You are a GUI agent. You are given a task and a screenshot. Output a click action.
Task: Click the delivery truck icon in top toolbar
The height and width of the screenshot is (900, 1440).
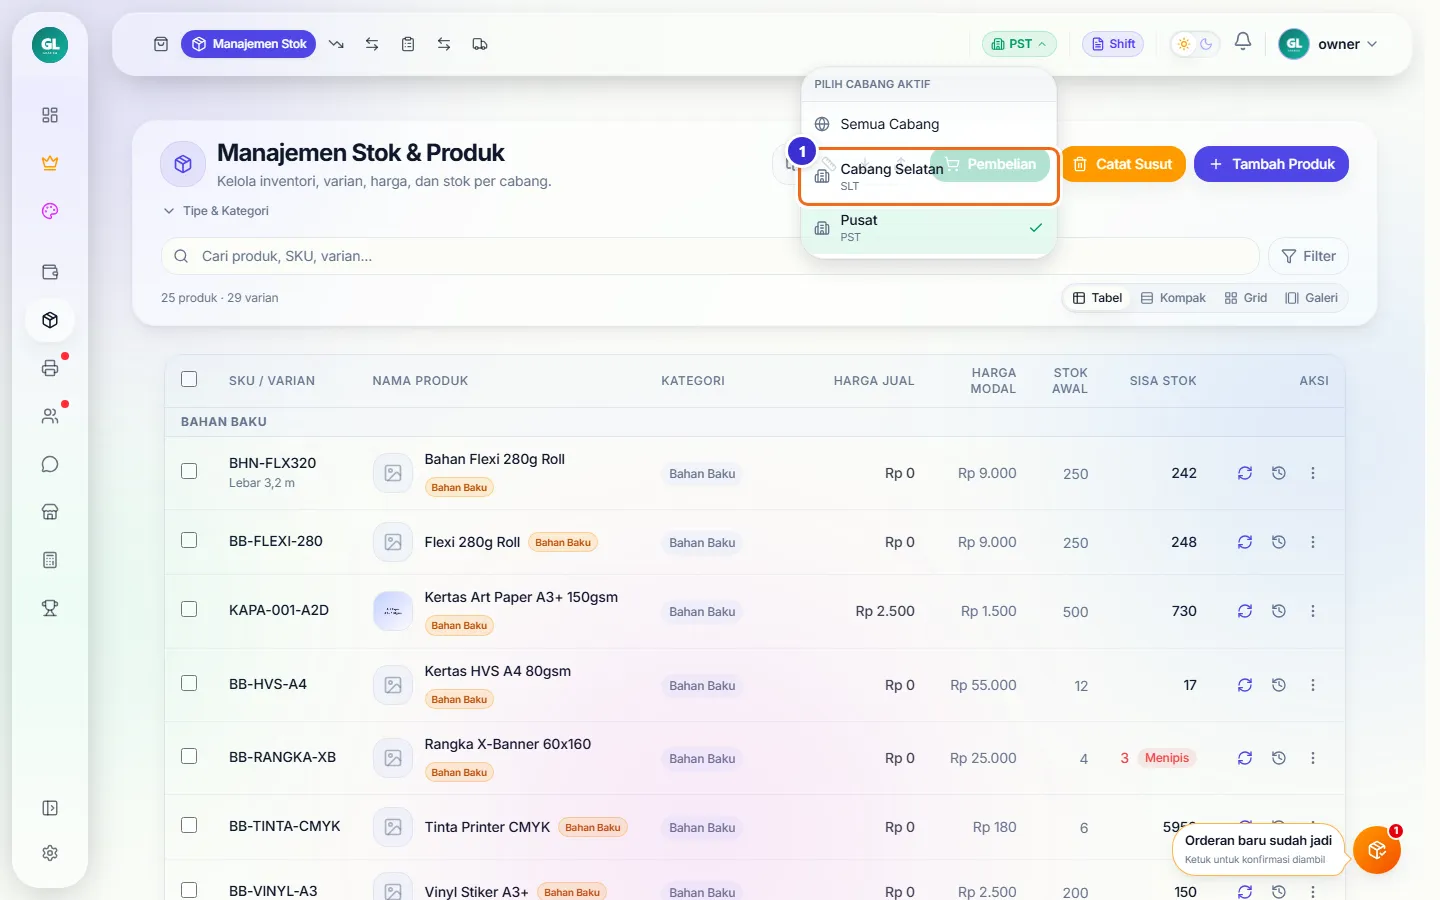(x=480, y=44)
